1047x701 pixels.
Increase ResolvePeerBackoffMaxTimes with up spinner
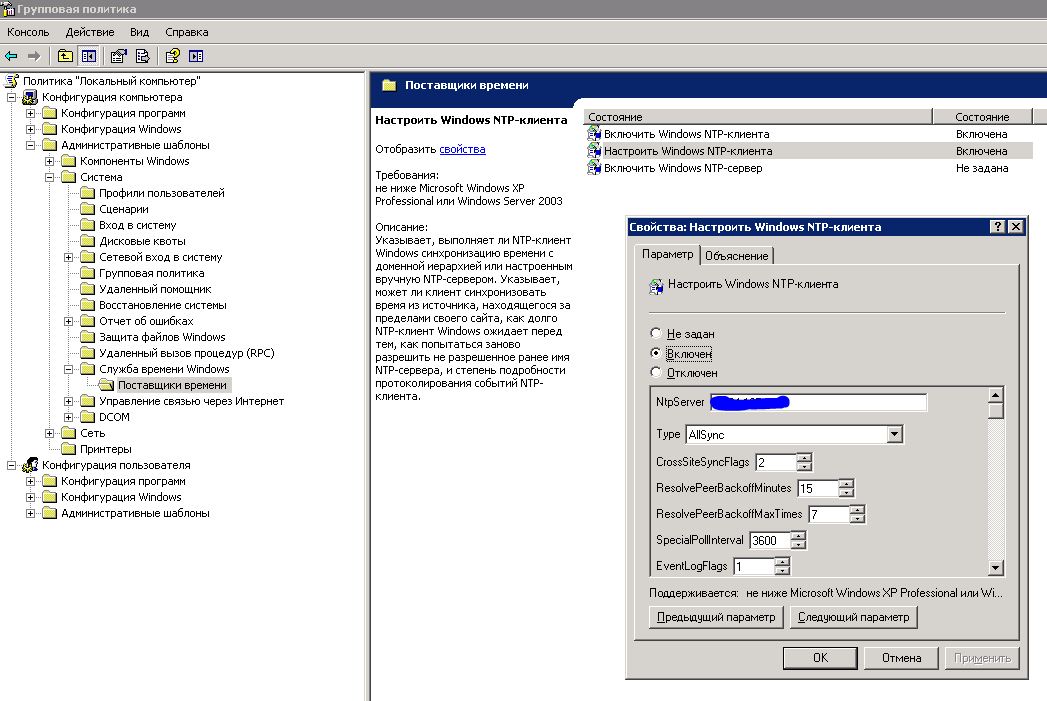(x=857, y=509)
